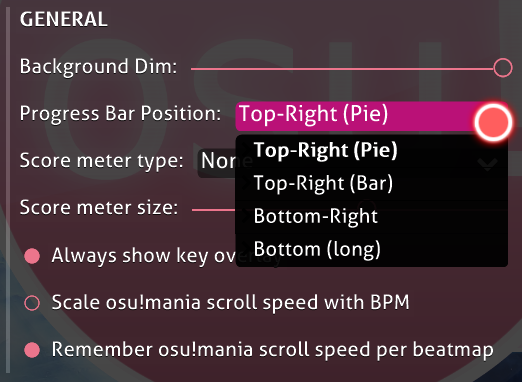Click the Score meter type label
522x382 pixels.
(101, 161)
